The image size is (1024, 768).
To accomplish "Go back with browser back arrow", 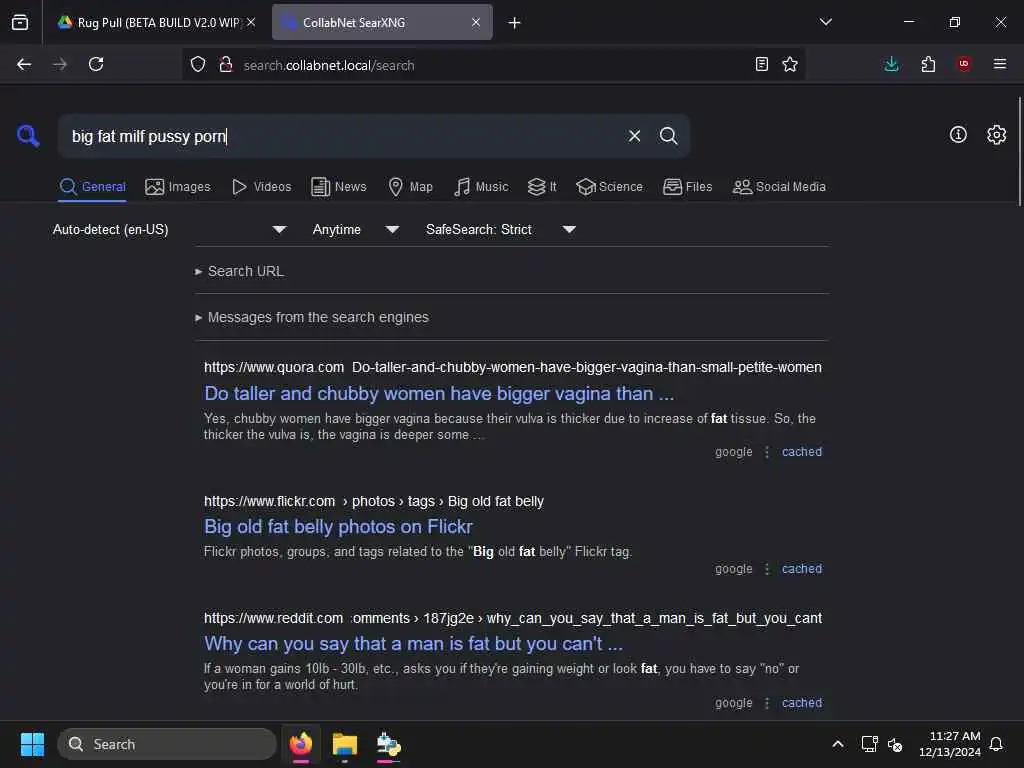I will [24, 64].
